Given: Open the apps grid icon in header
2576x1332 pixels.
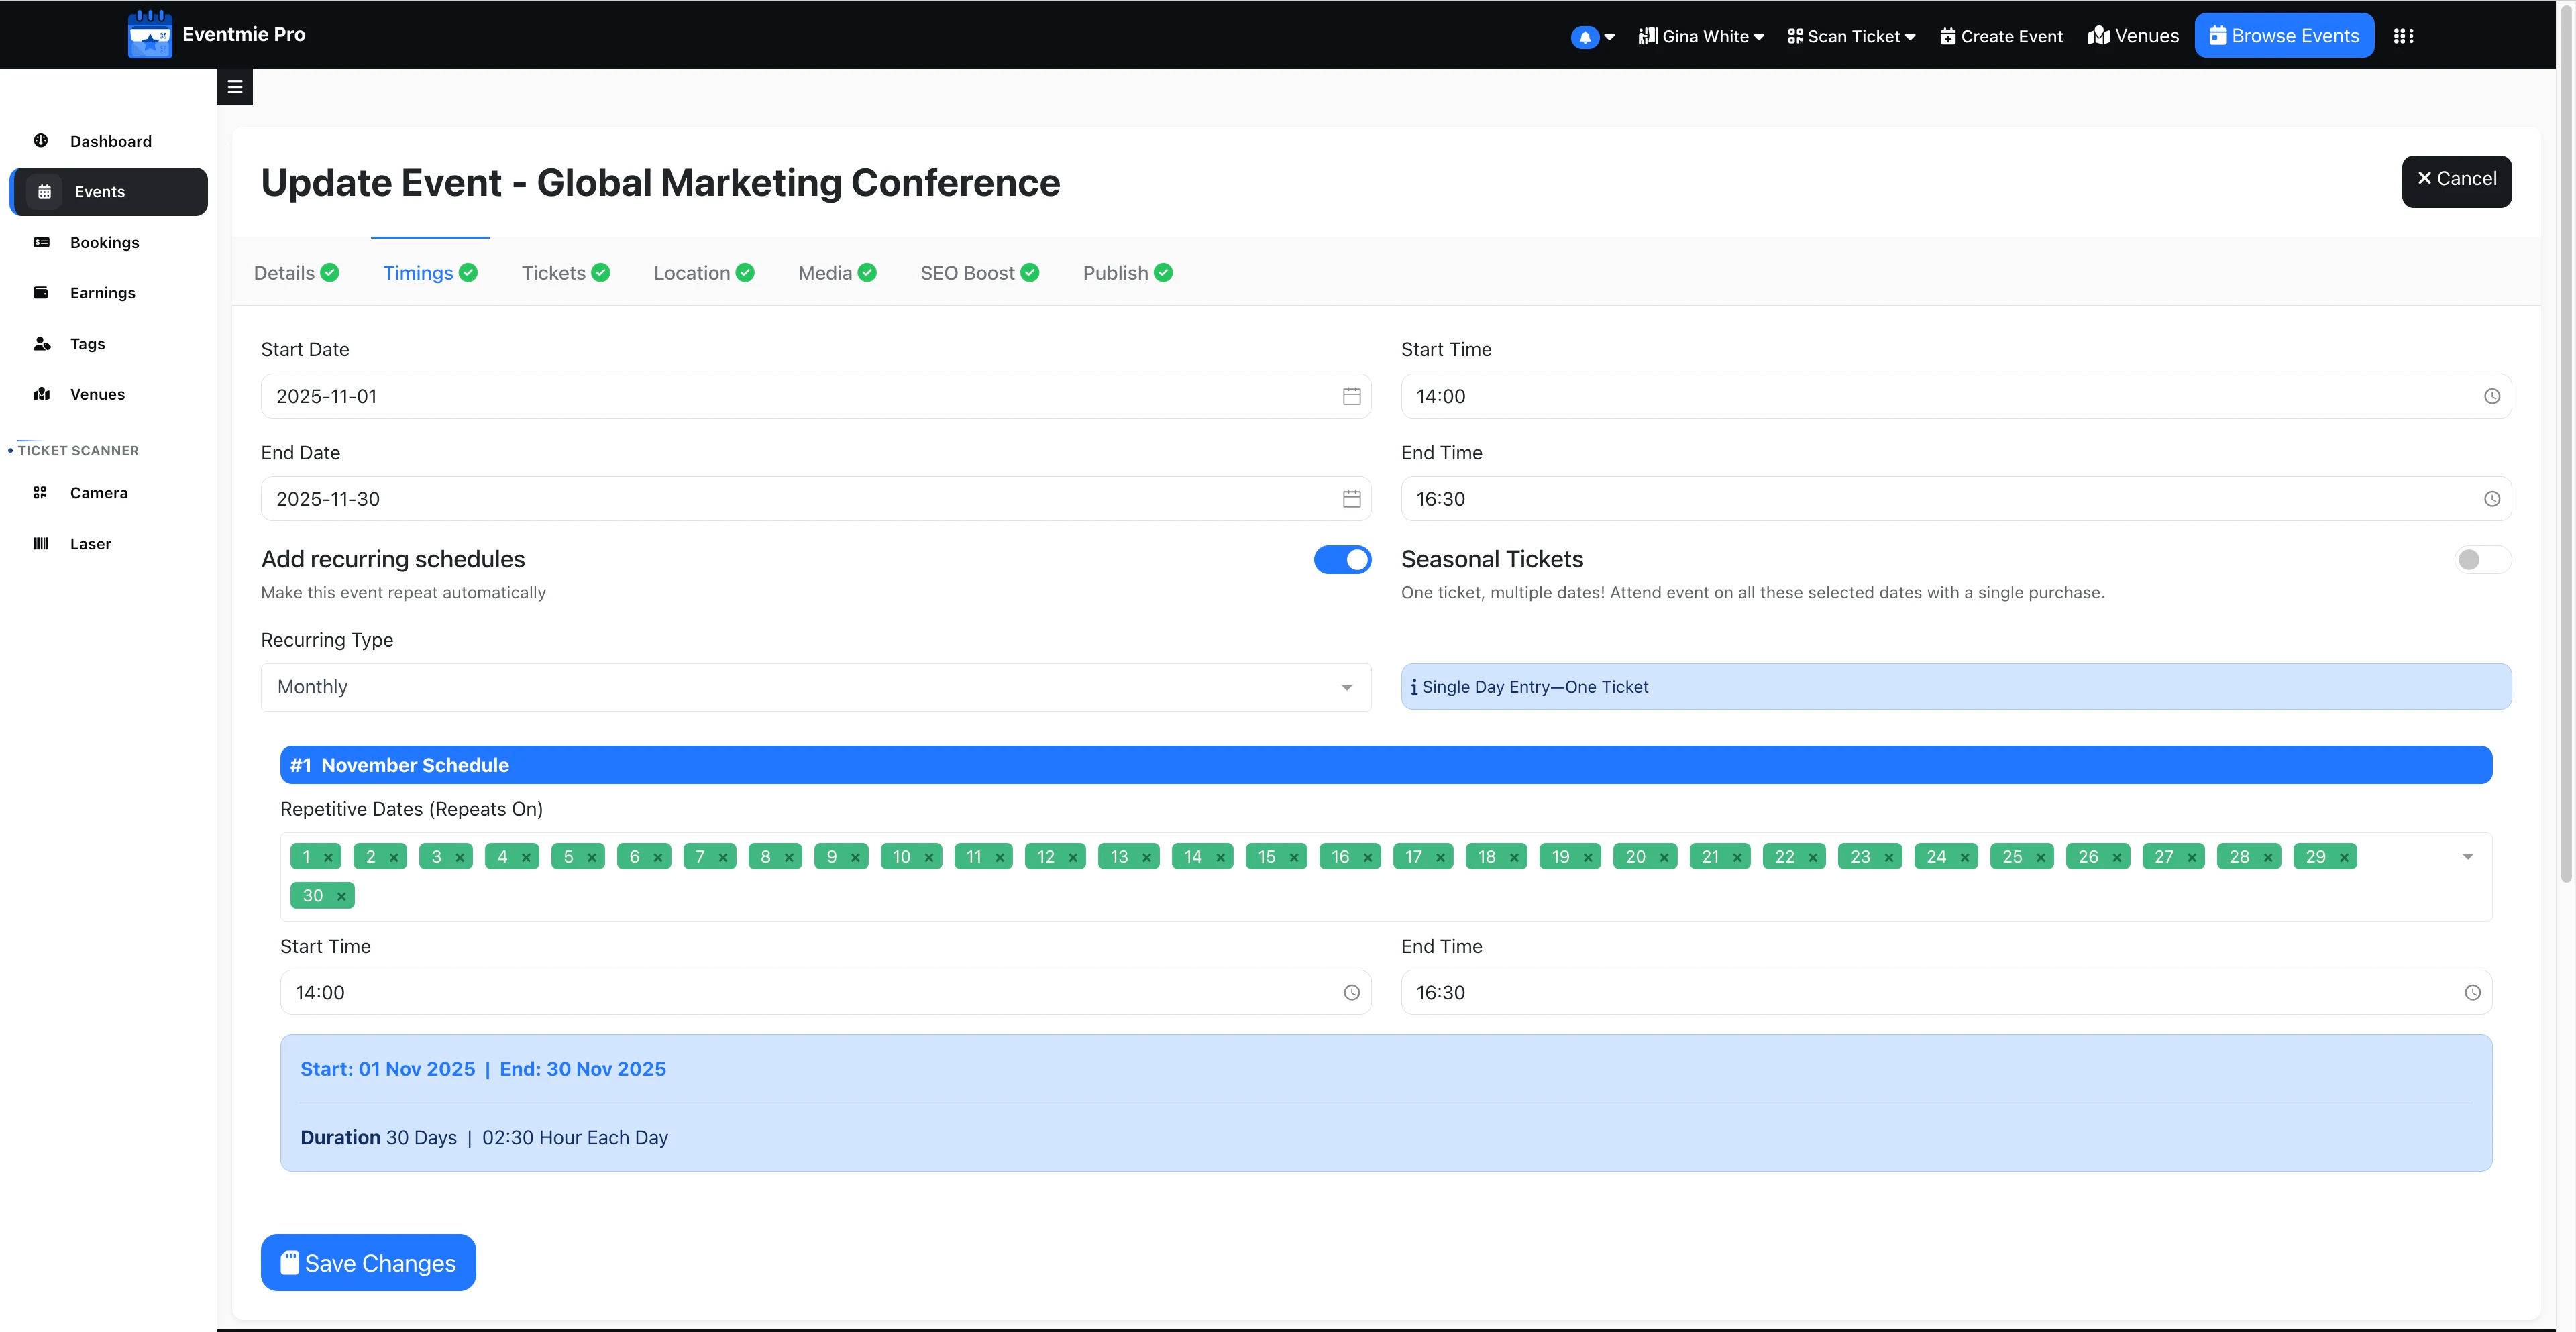Looking at the screenshot, I should point(2403,36).
